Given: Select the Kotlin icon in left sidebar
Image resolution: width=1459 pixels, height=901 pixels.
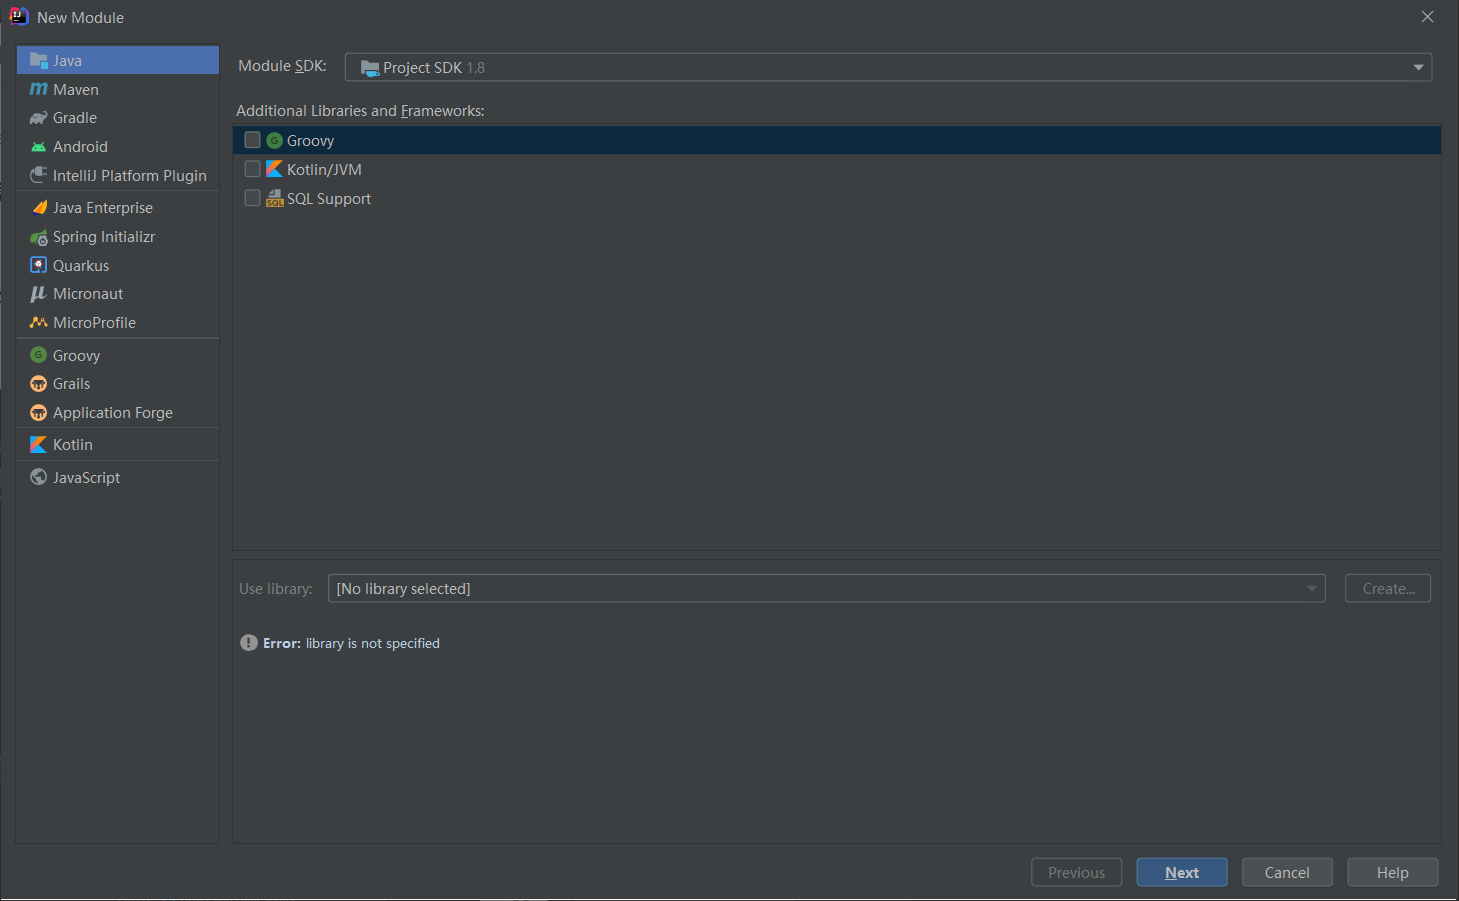Looking at the screenshot, I should (39, 445).
